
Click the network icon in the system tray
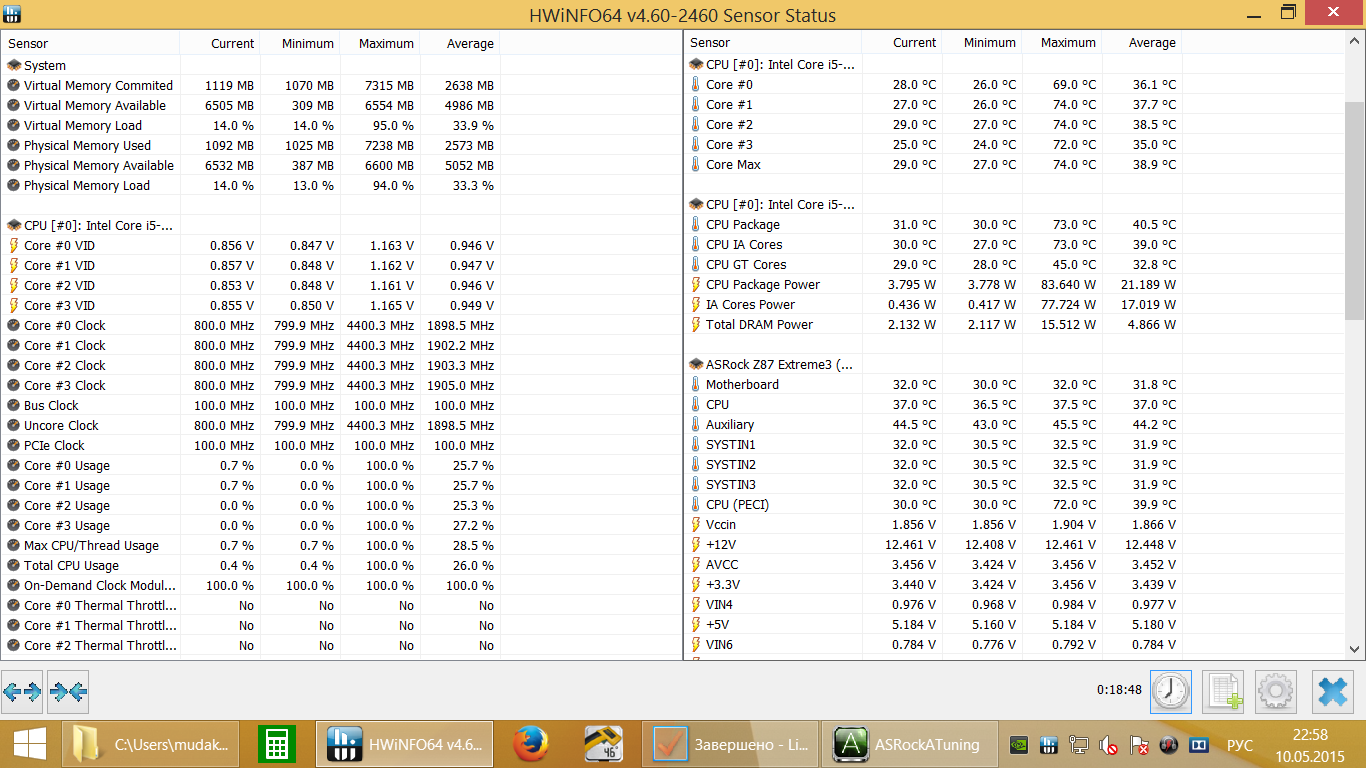1079,745
